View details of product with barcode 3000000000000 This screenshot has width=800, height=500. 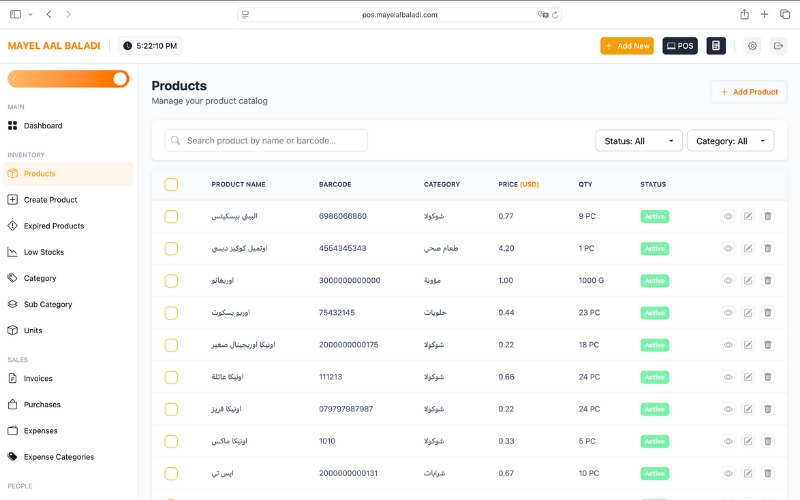point(728,281)
